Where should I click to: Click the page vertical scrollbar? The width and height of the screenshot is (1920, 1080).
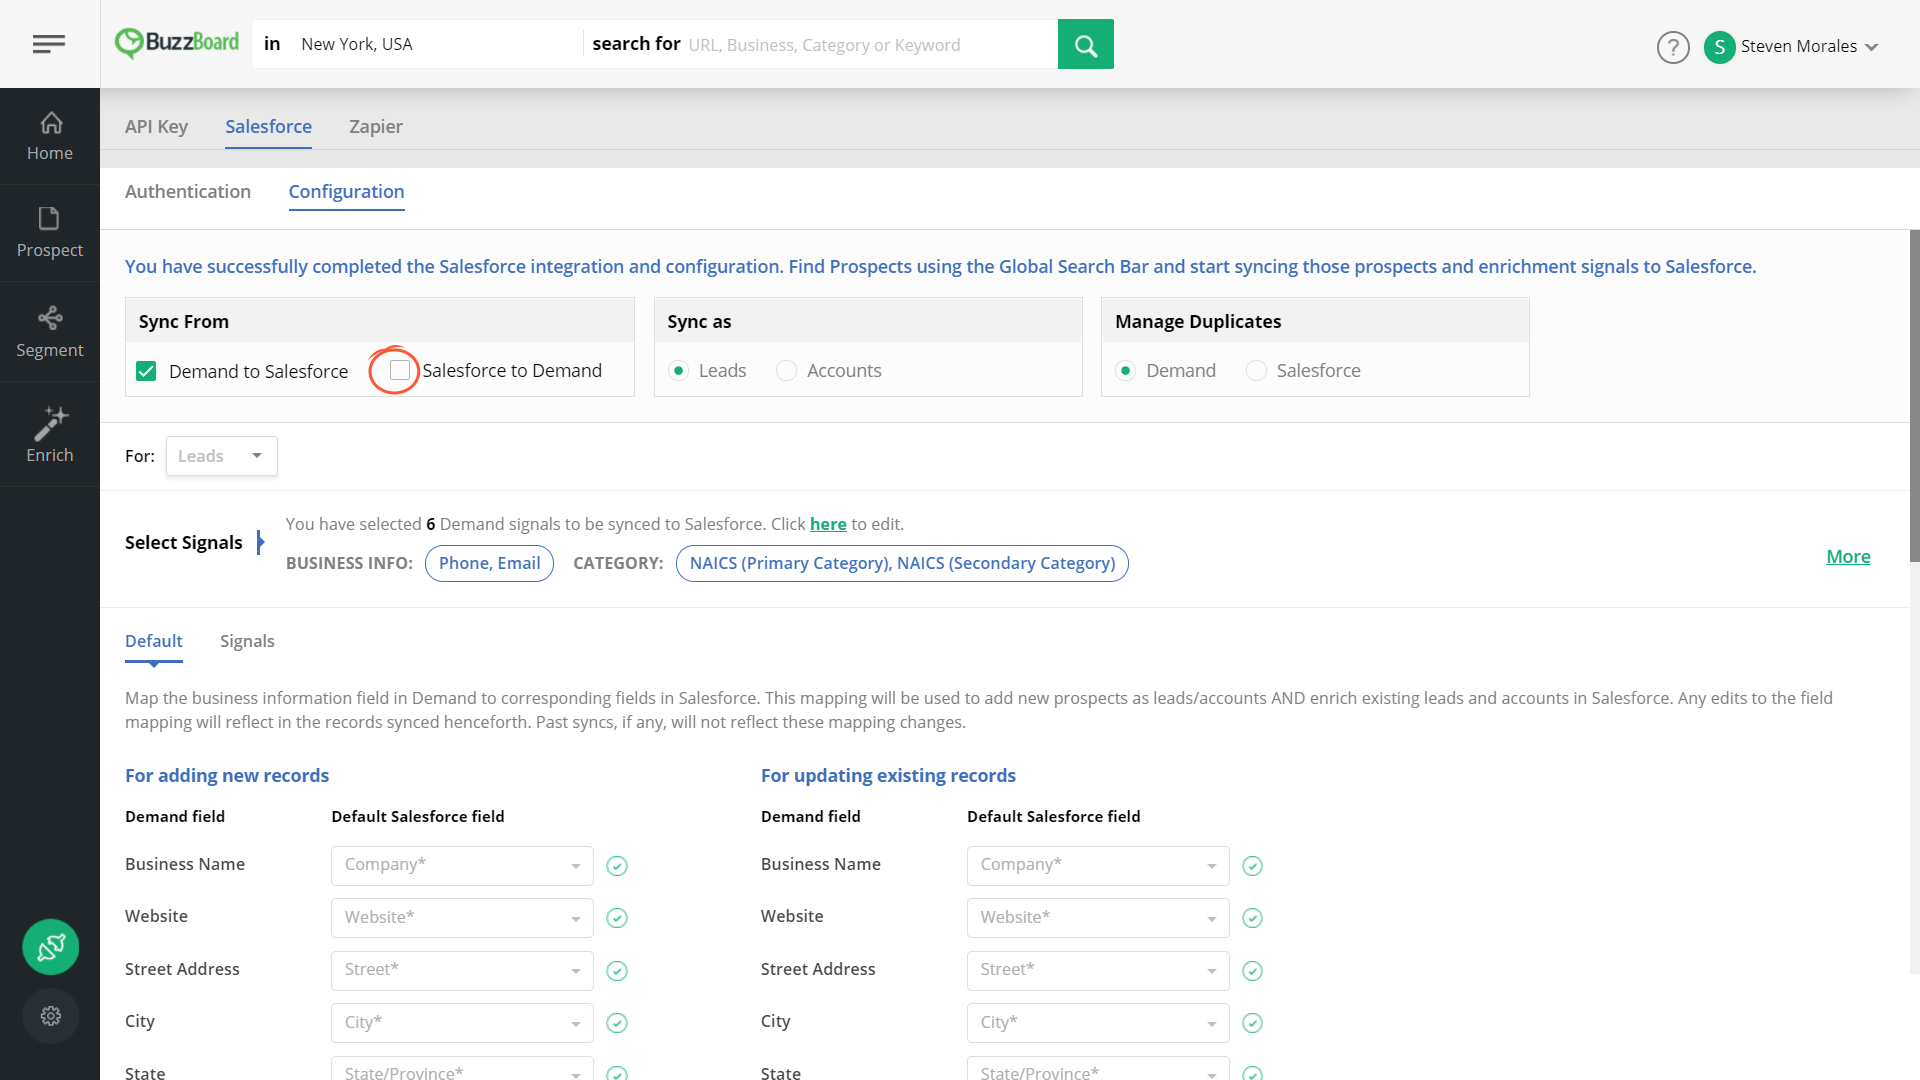(1914, 396)
